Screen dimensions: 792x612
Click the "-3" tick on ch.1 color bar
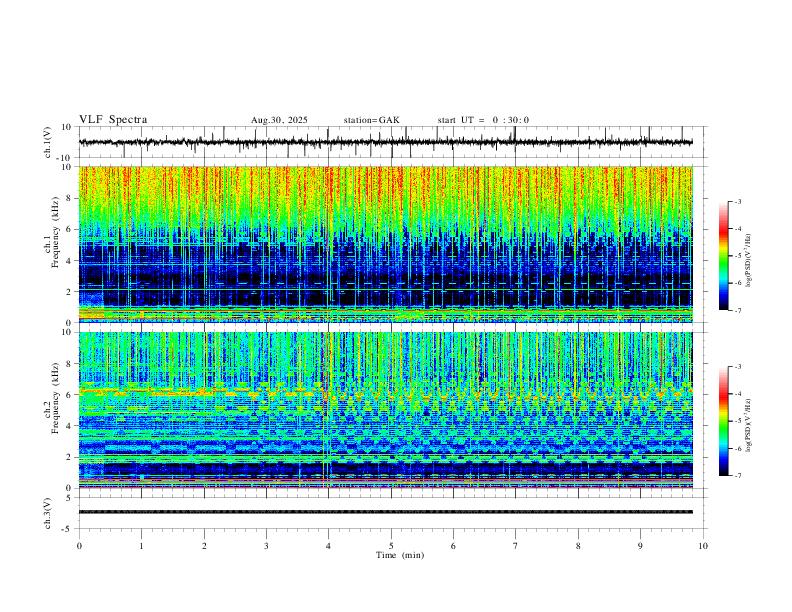click(x=738, y=201)
